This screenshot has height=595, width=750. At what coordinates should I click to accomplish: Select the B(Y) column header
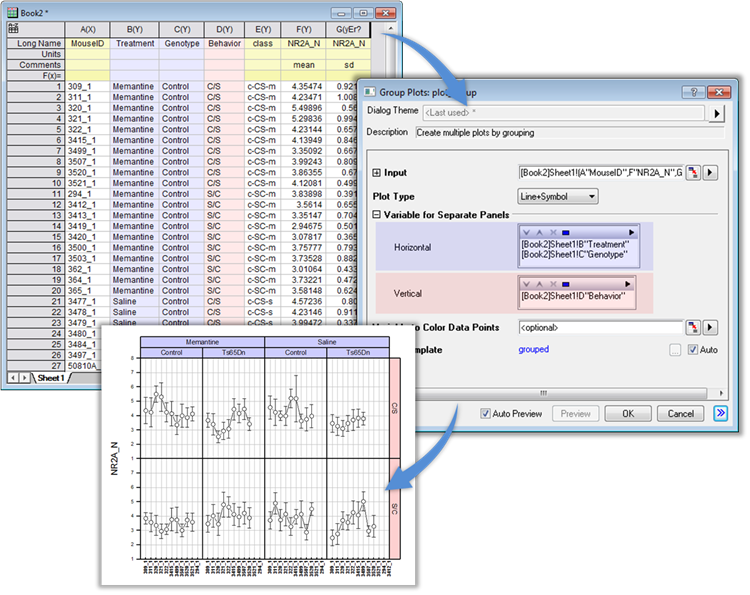coord(133,30)
